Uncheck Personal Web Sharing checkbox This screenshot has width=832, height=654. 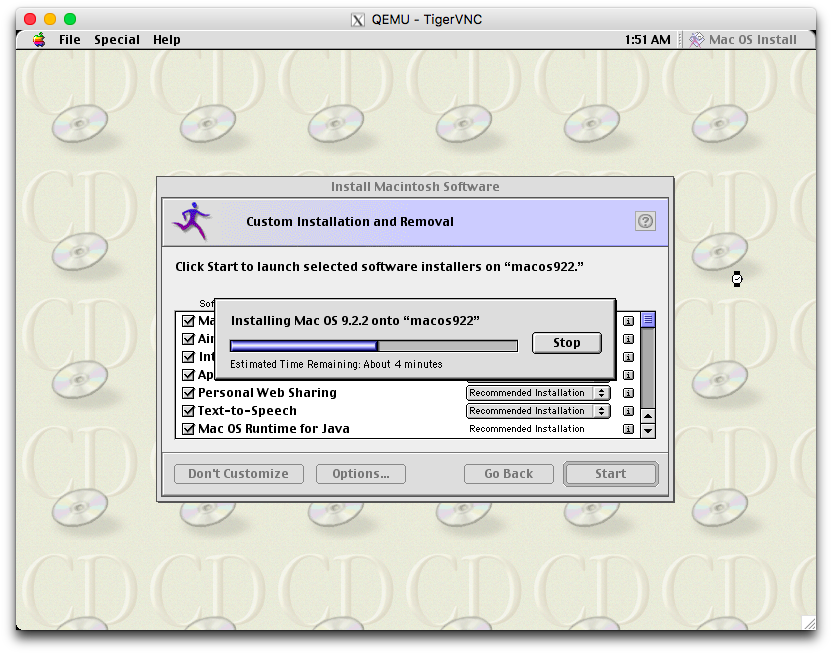[x=188, y=393]
